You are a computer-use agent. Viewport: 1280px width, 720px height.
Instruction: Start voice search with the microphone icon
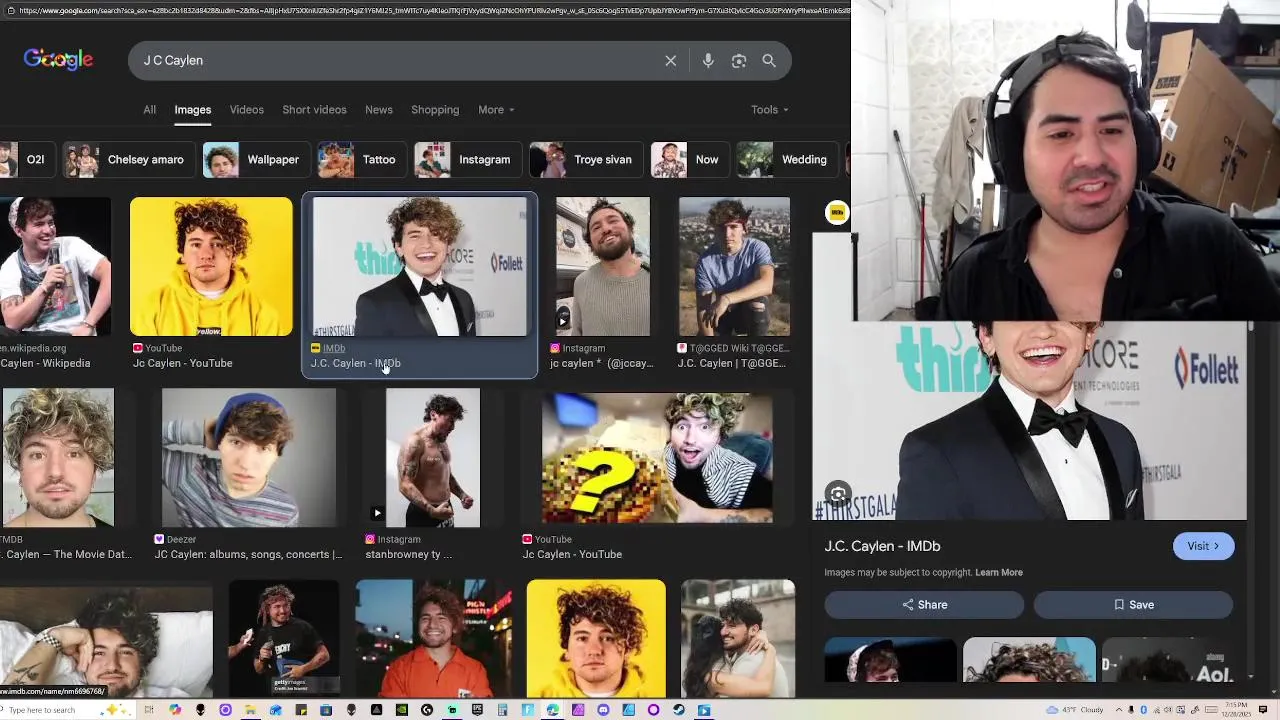coord(708,61)
